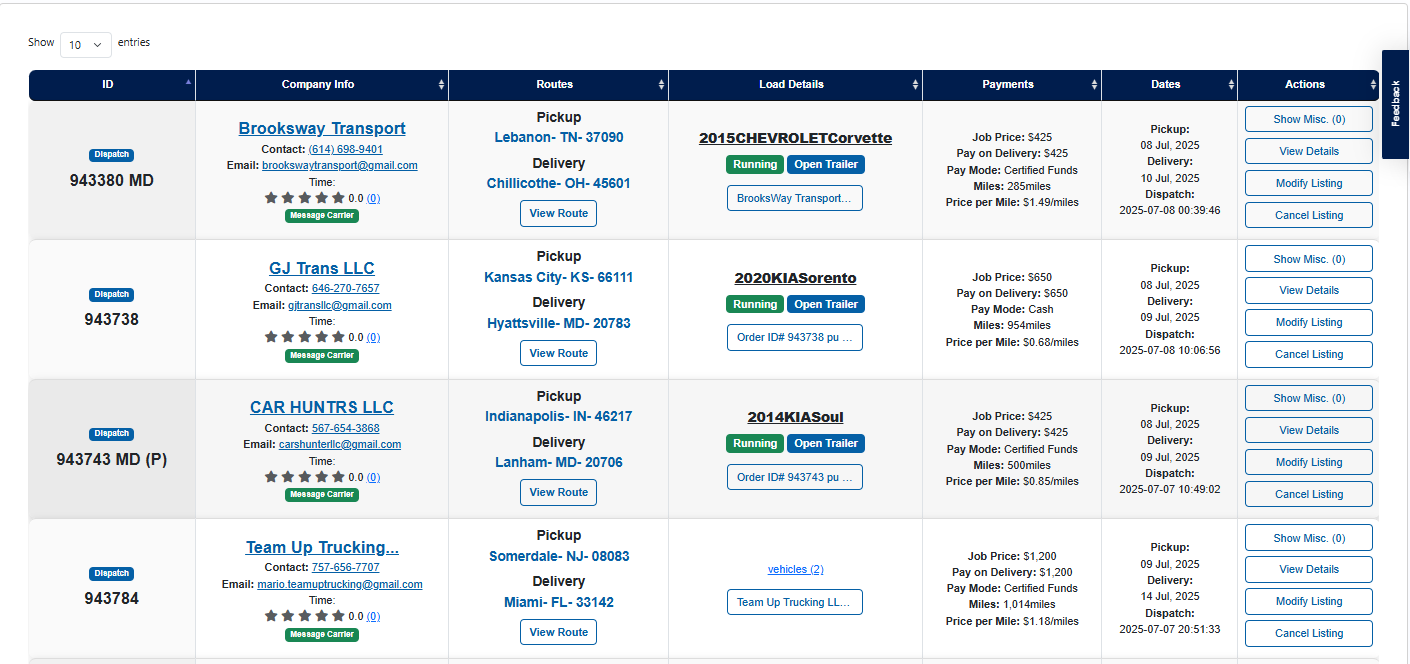
Task: Click CAR HUNTRS LLC star rating
Action: pyautogui.click(x=304, y=477)
